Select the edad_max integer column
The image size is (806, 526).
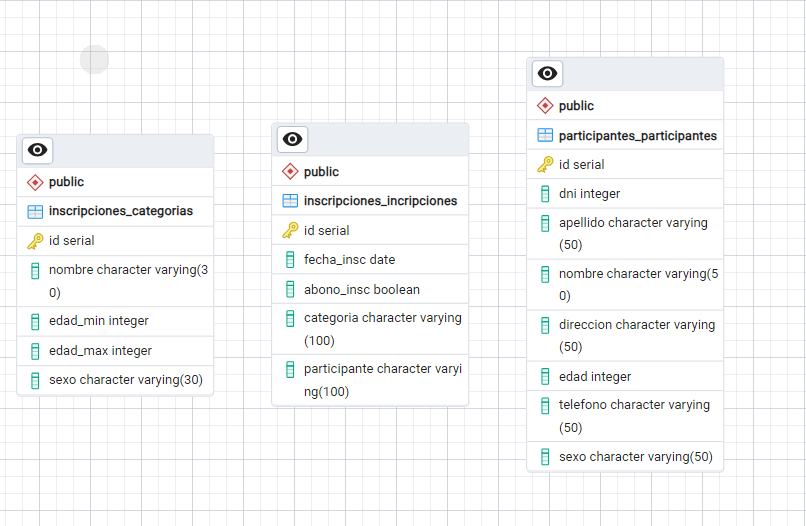100,351
